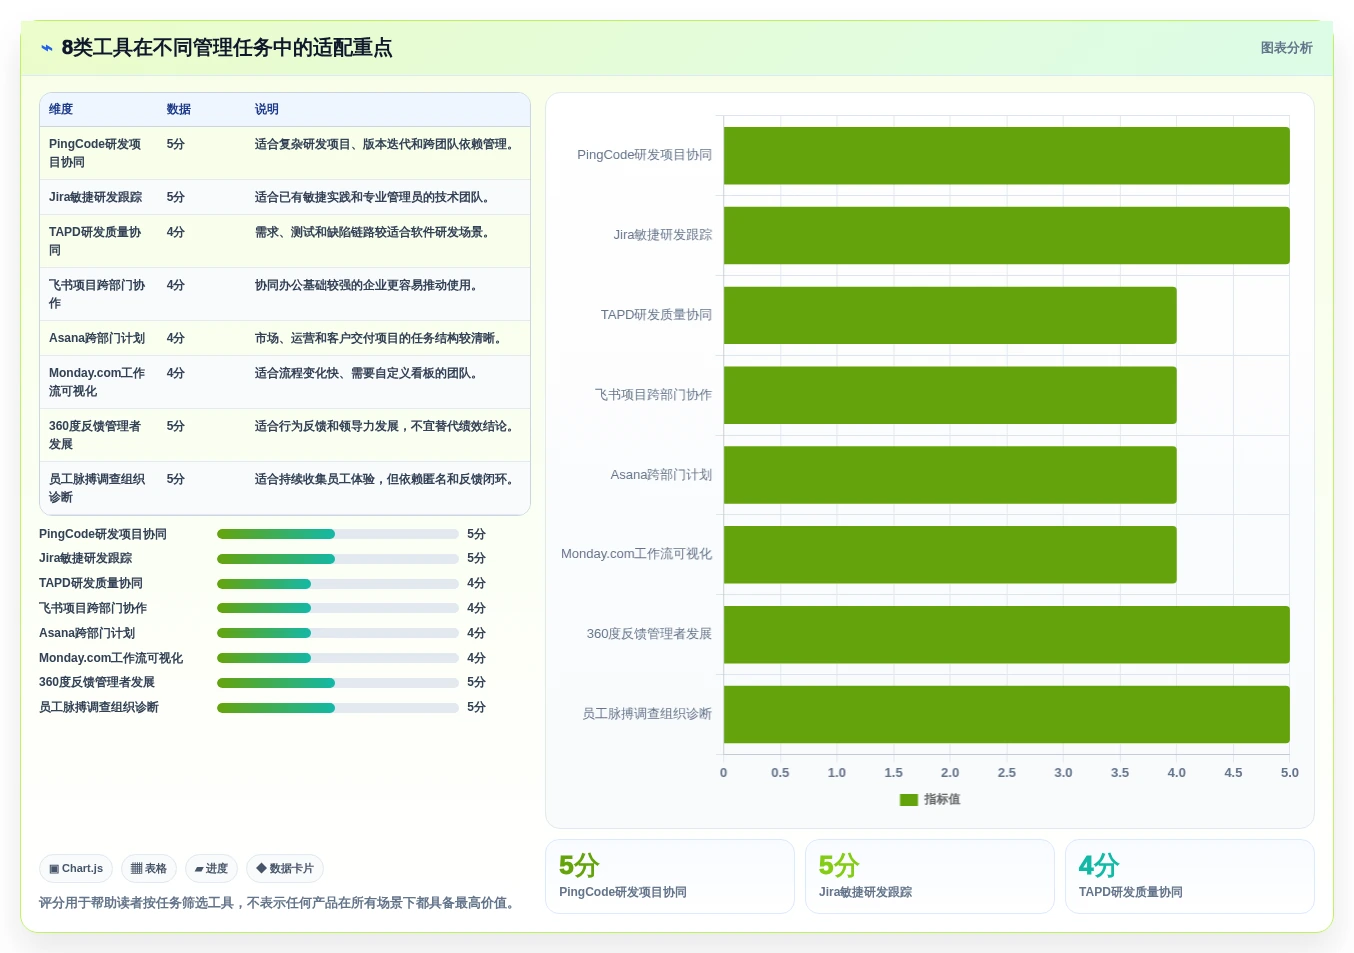Click the 飞书项目跨部门协作 bar in the chart
1354x953 pixels.
tap(950, 395)
